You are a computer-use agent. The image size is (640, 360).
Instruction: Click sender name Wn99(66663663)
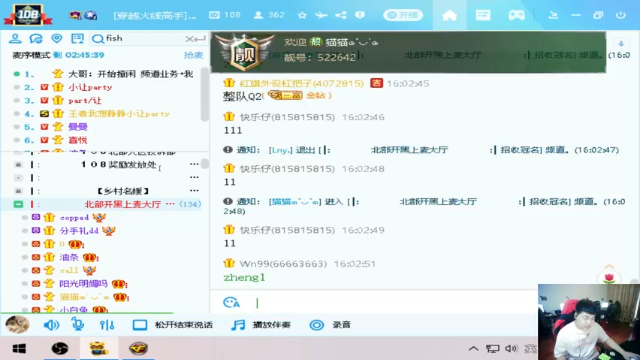[x=283, y=264]
